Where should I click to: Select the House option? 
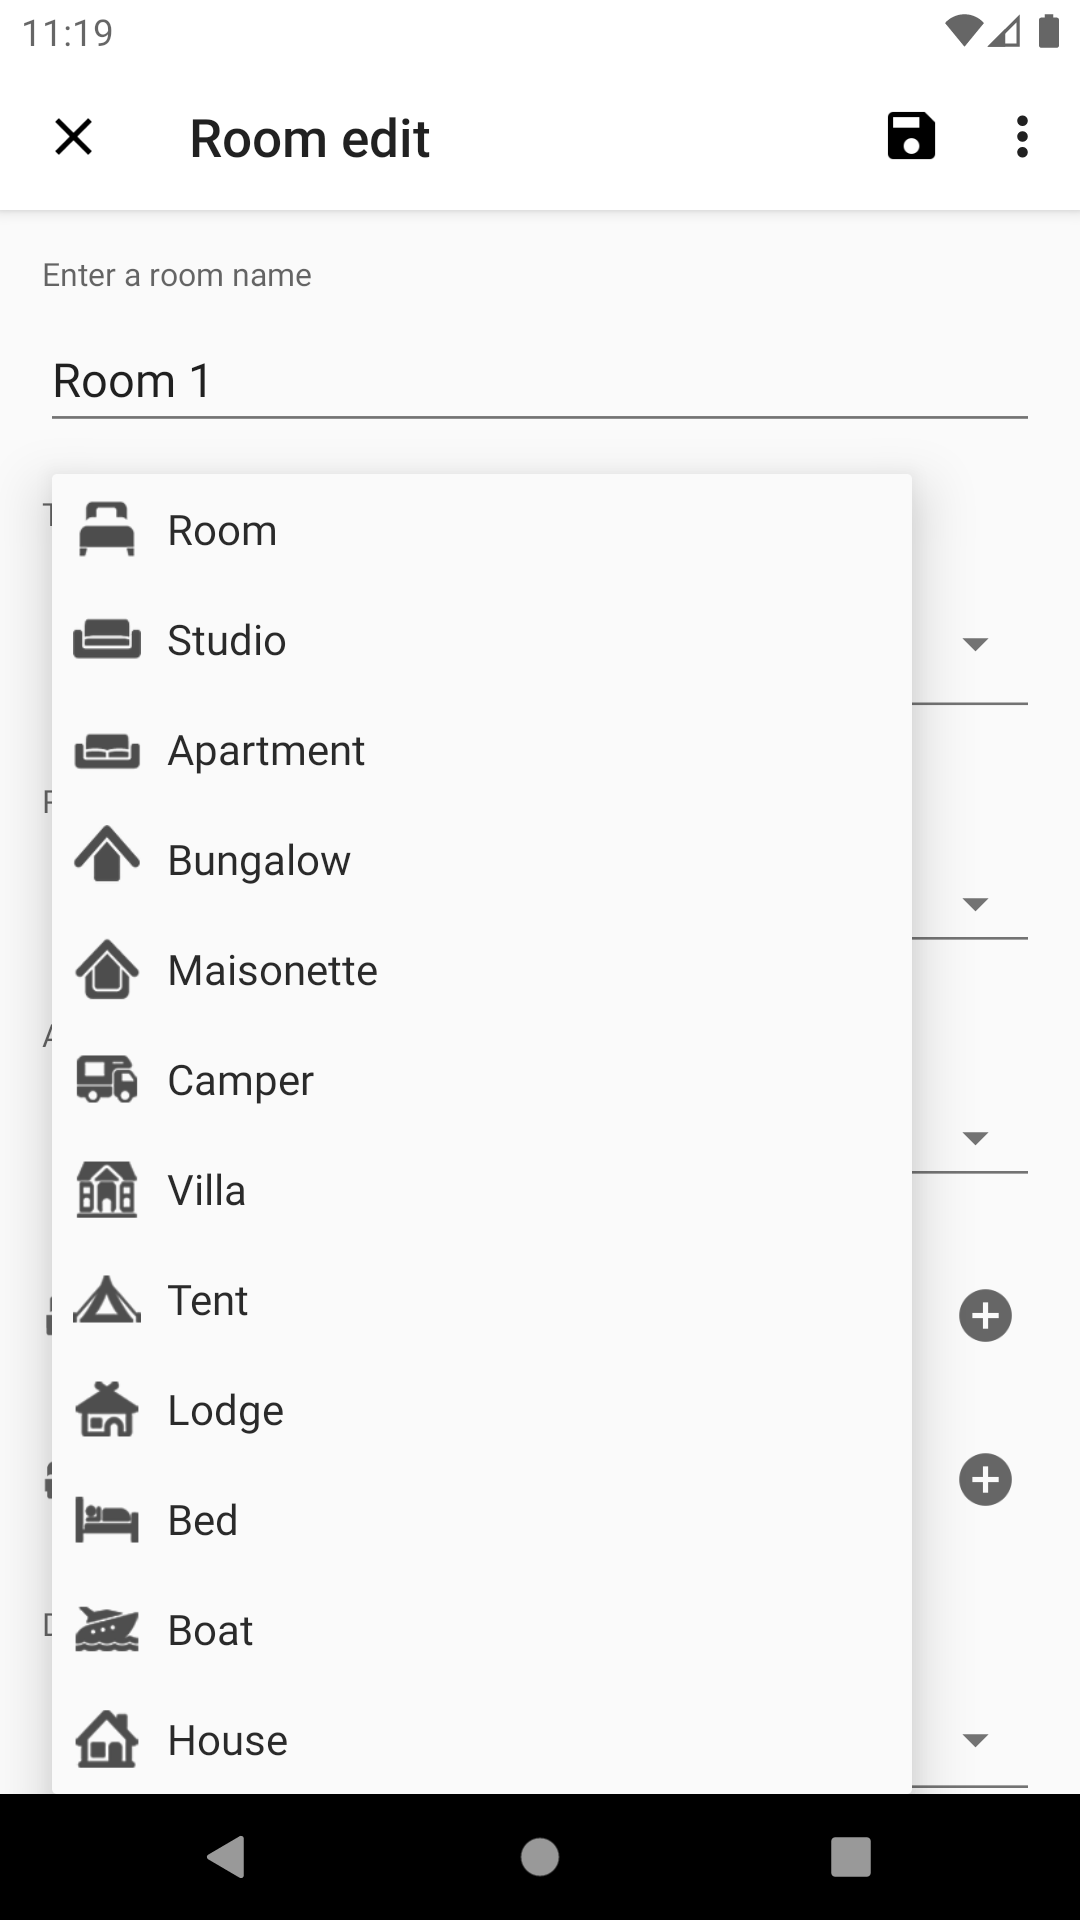(x=228, y=1741)
